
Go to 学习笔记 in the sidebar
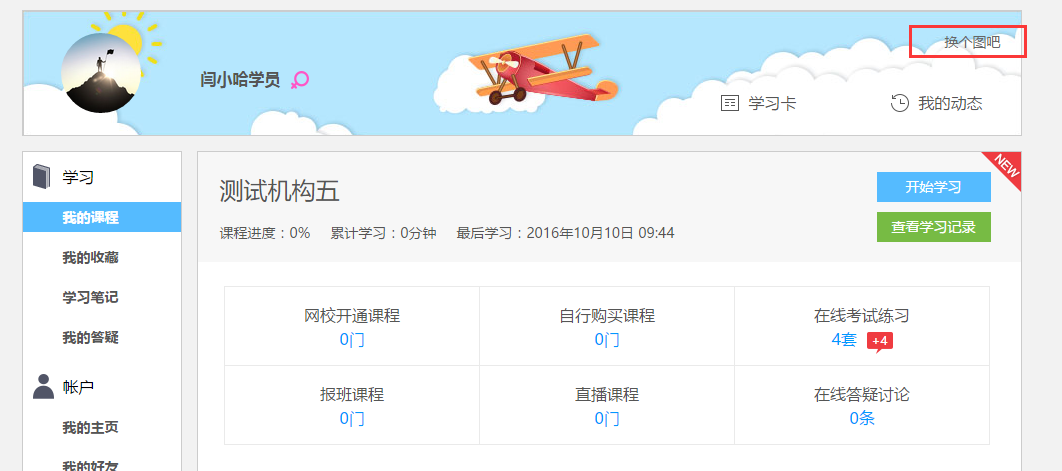(90, 298)
